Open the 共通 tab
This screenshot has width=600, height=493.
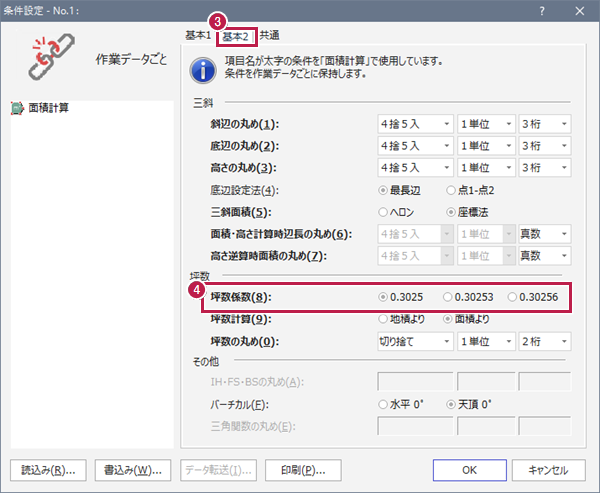(269, 35)
